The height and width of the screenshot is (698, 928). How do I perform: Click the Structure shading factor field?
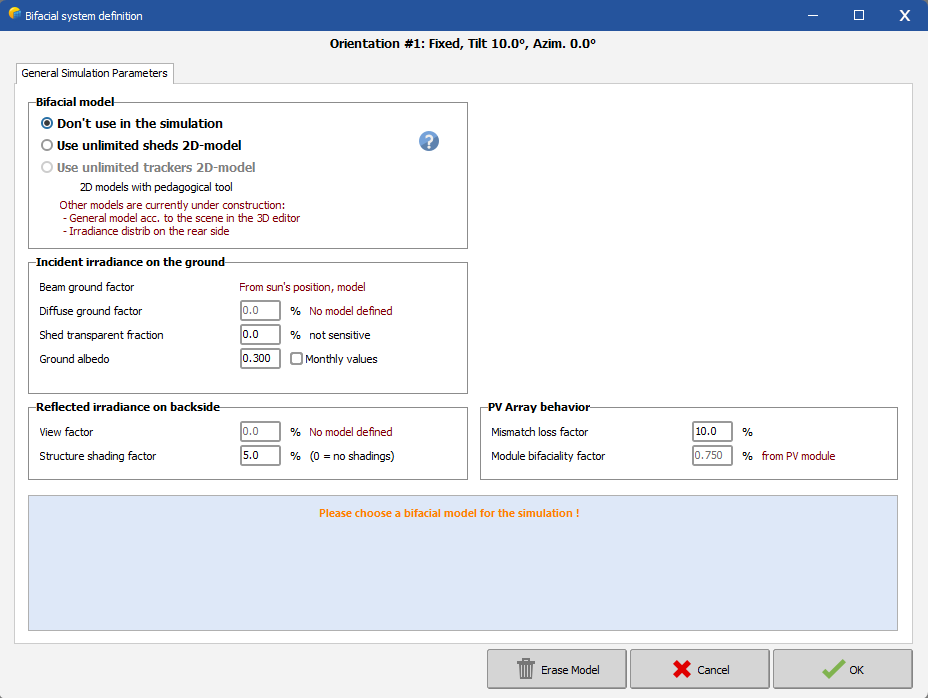coord(260,456)
